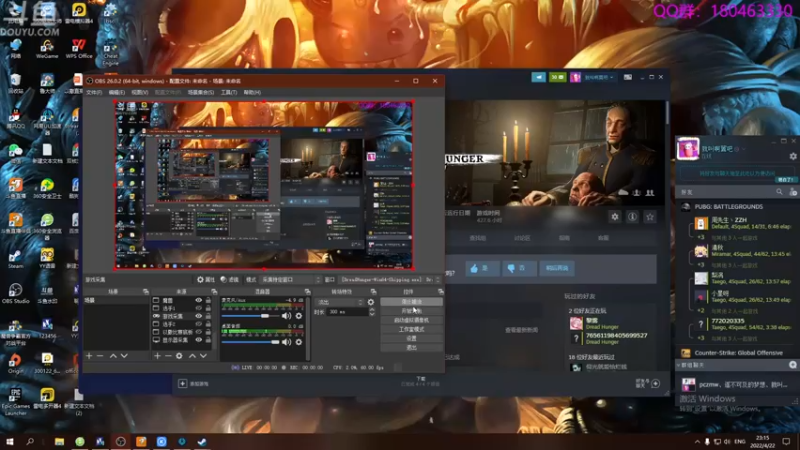Open game info icon on Dread Hunger page
Image resolution: width=800 pixels, height=450 pixels.
tap(632, 217)
